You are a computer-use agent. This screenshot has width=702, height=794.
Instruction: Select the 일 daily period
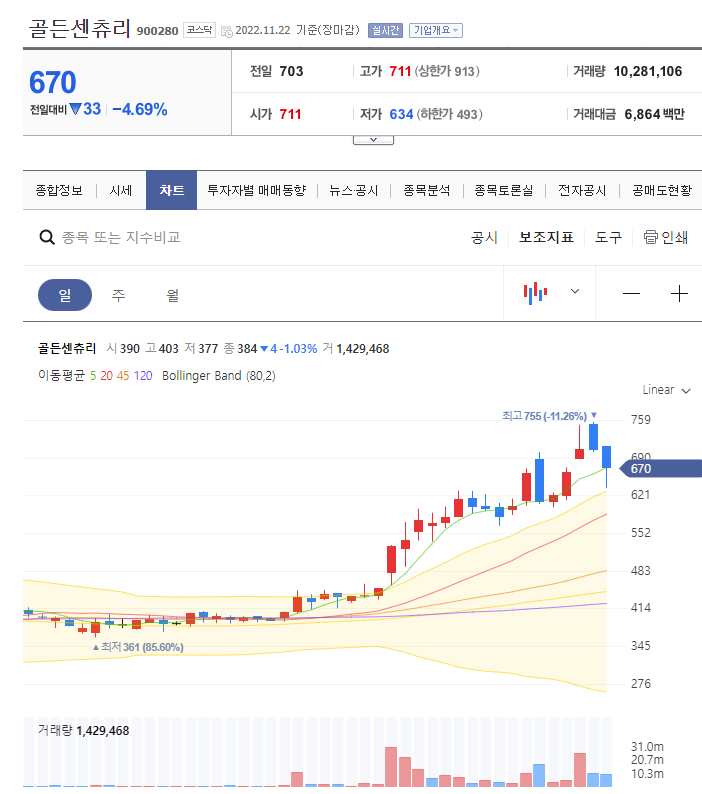point(65,295)
